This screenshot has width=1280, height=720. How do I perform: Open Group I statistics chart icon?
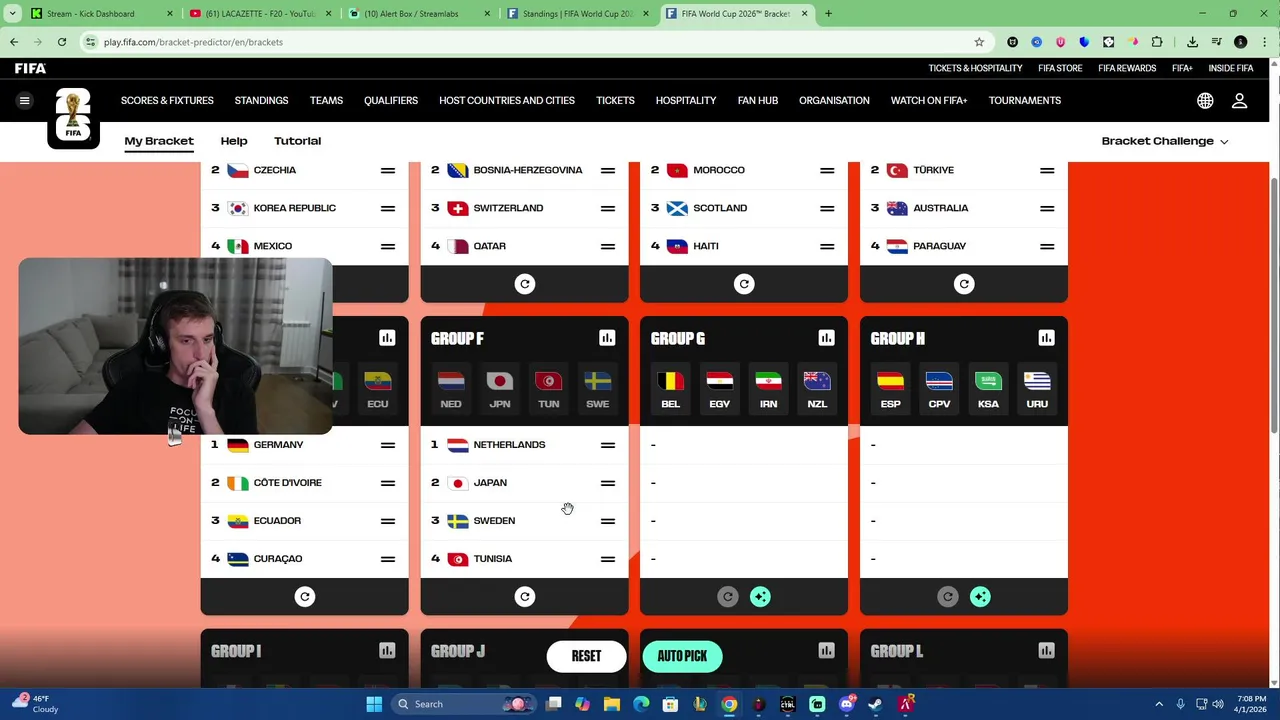coord(387,651)
